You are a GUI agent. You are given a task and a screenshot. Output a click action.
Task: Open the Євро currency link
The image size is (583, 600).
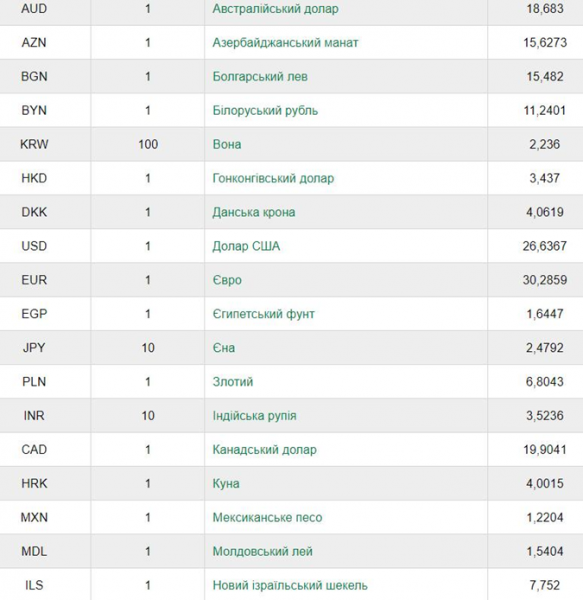coord(227,280)
